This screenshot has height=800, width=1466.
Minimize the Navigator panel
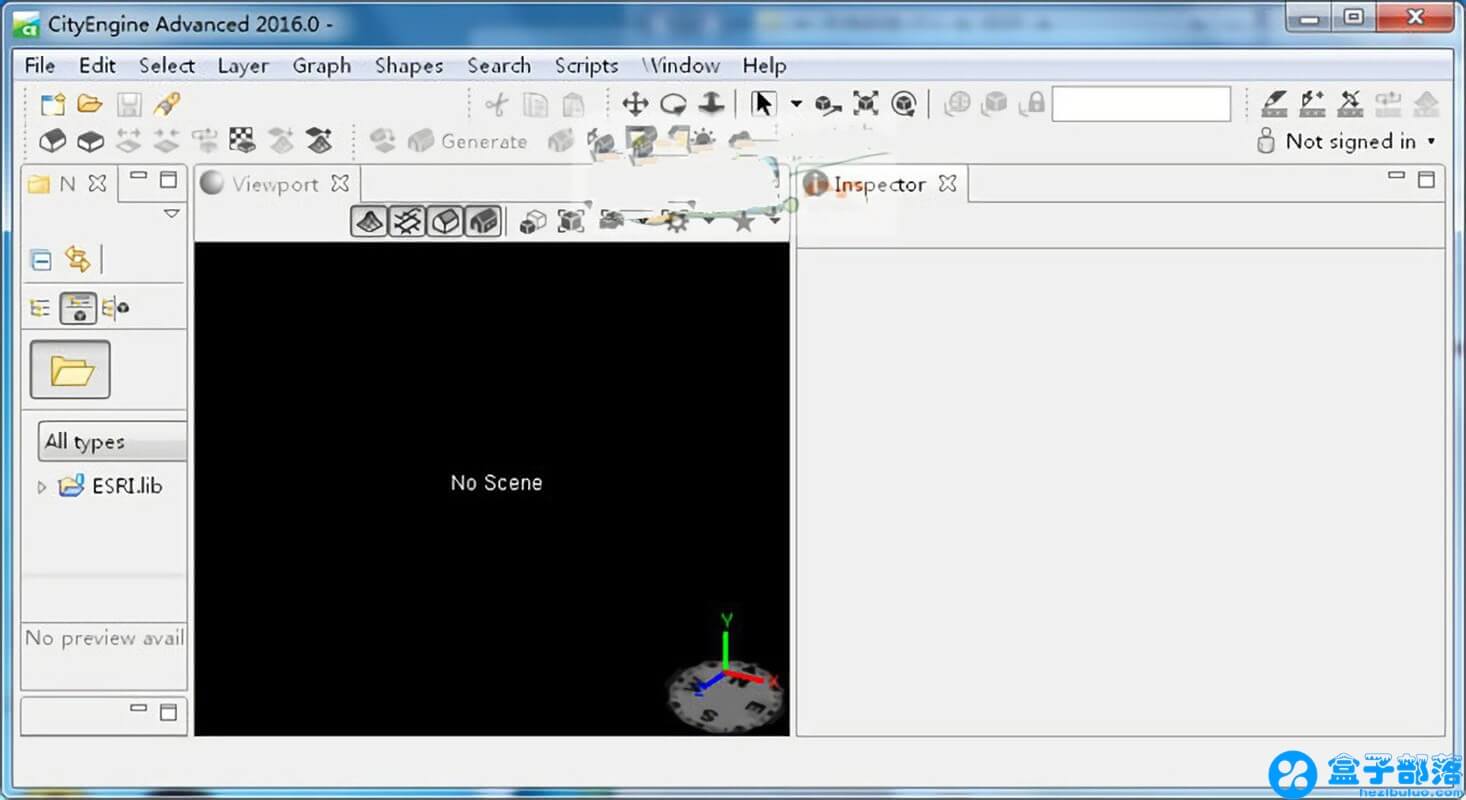(139, 177)
